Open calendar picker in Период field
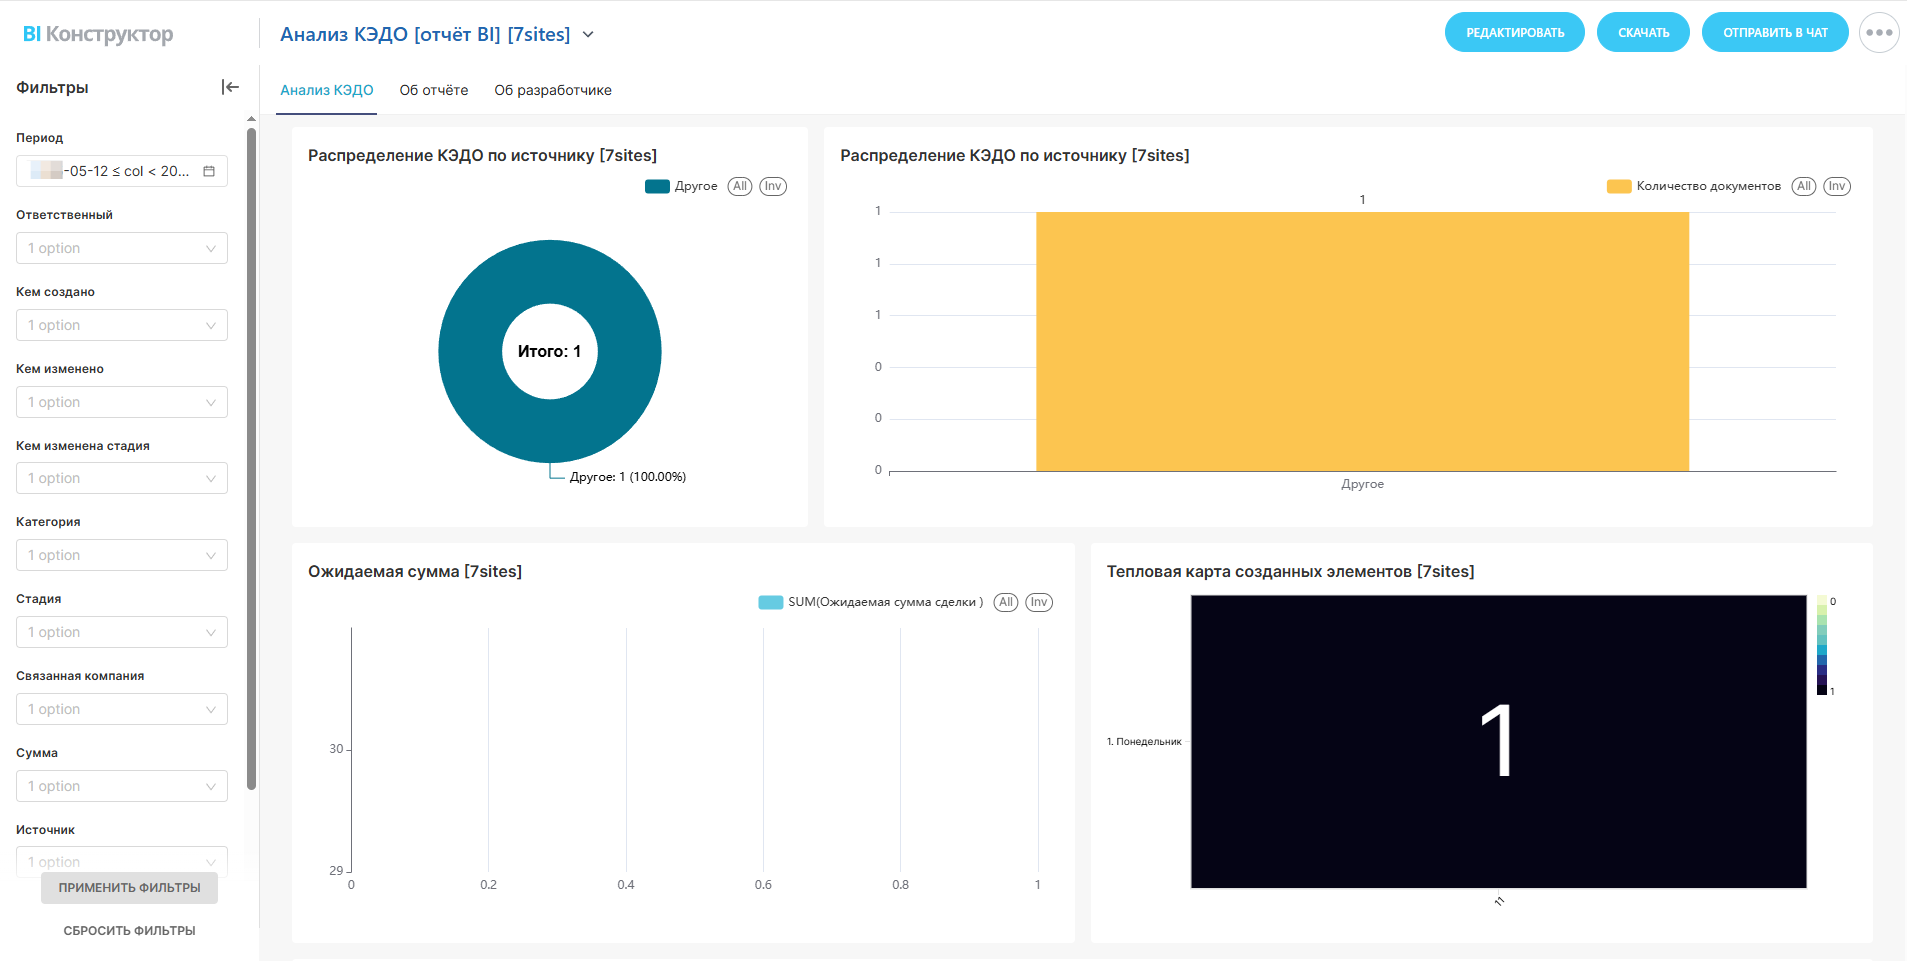 click(x=209, y=171)
